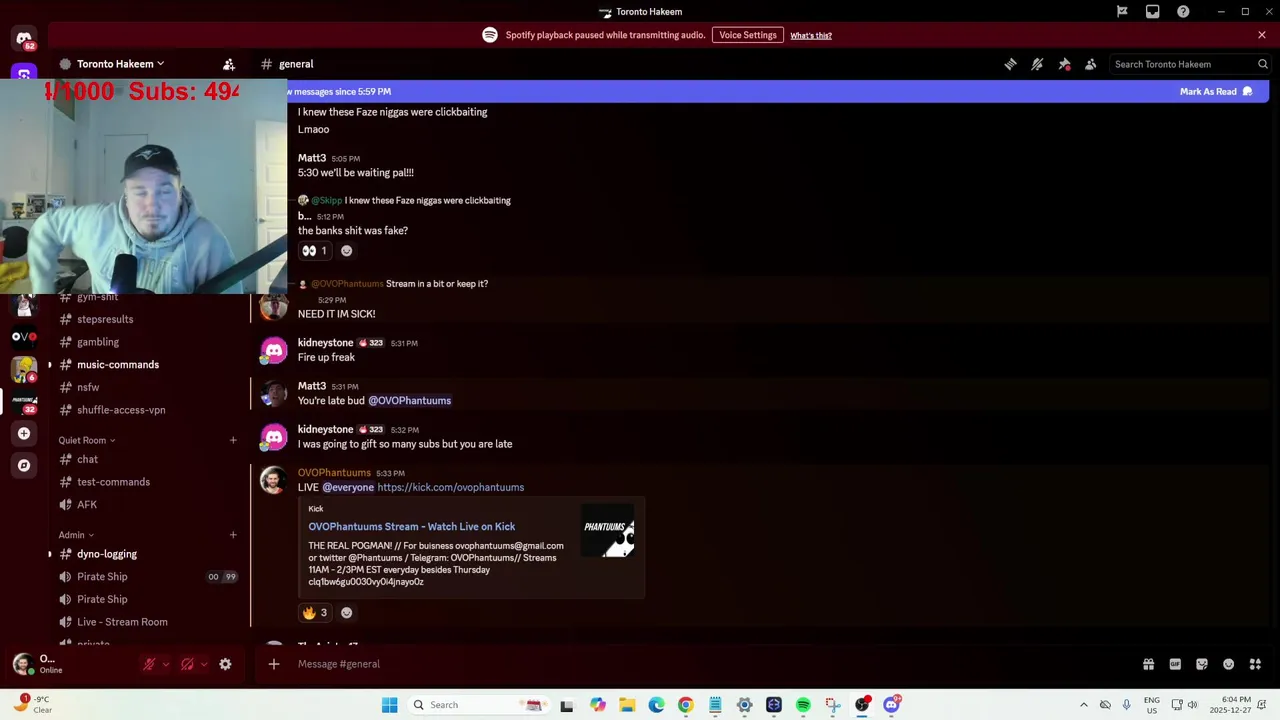Viewport: 1280px width, 720px height.
Task: Toggle microphone mute in user panel
Action: (149, 664)
